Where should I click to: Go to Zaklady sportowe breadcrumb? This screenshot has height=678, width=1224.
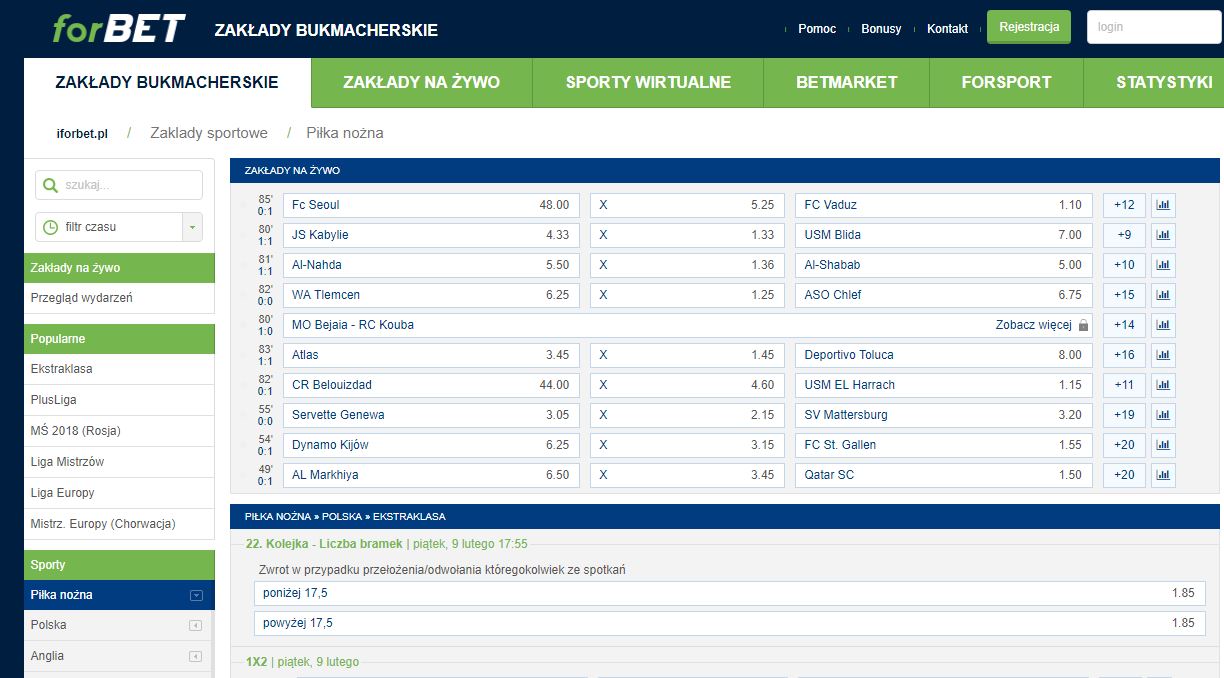coord(209,133)
